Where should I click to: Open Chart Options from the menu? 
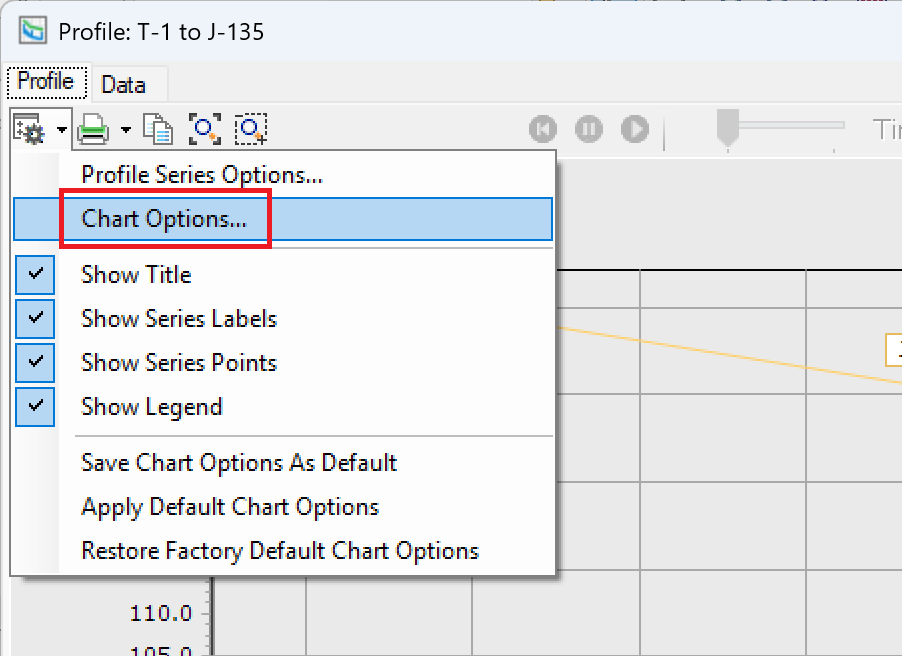164,219
